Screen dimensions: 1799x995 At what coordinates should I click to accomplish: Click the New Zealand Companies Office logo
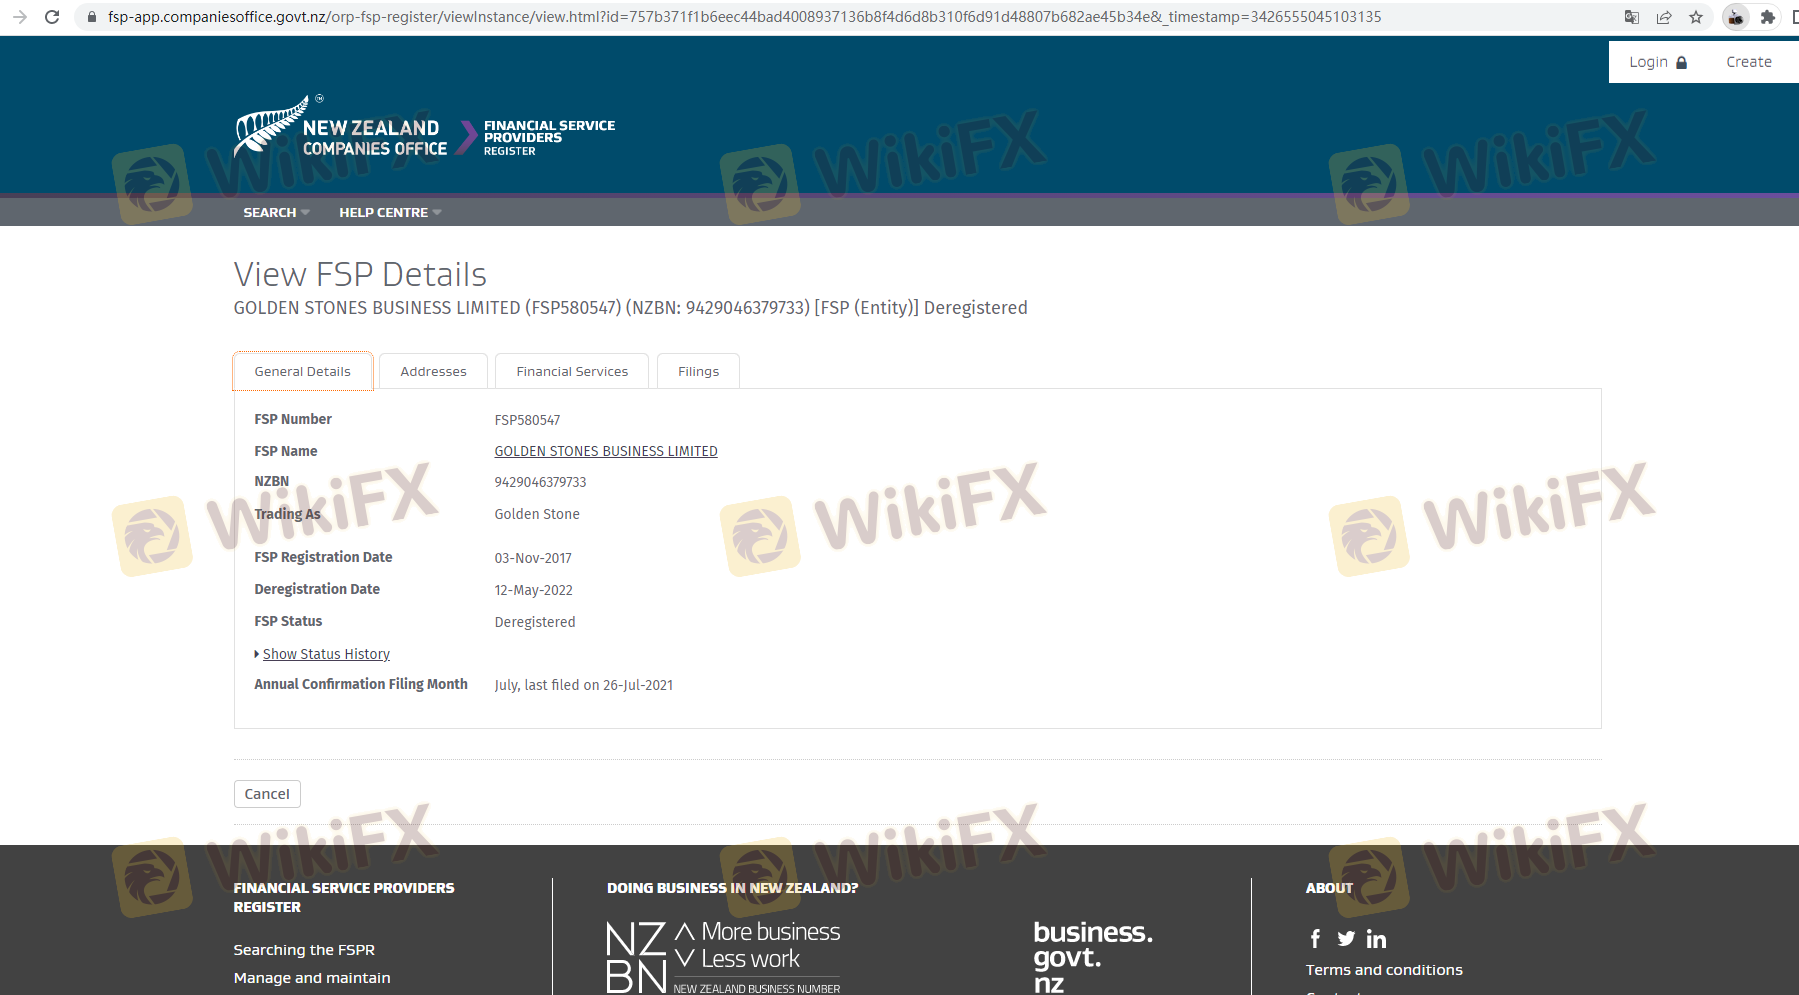pyautogui.click(x=341, y=130)
